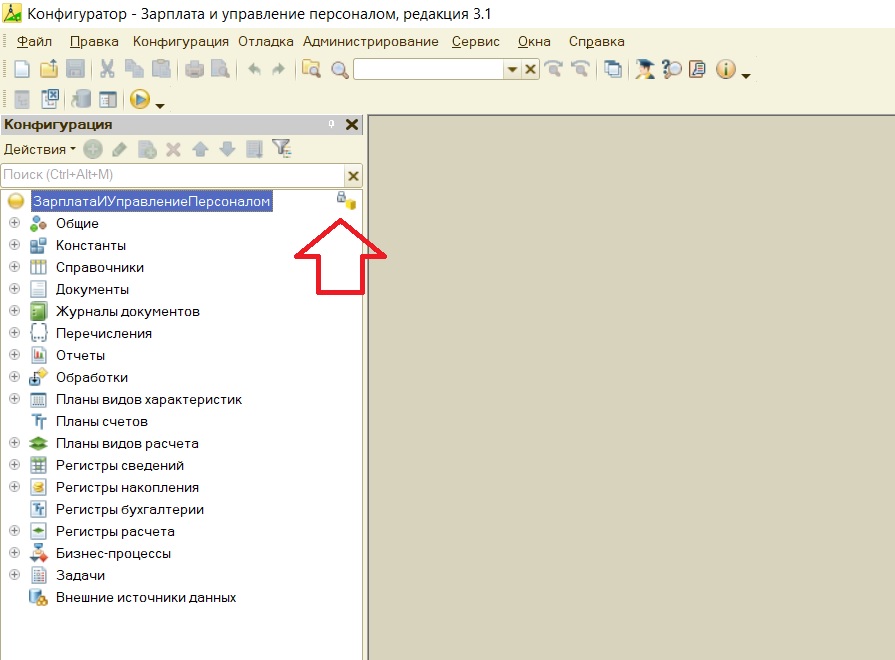
Task: Click the magnifying glass Find icon
Action: pos(340,70)
